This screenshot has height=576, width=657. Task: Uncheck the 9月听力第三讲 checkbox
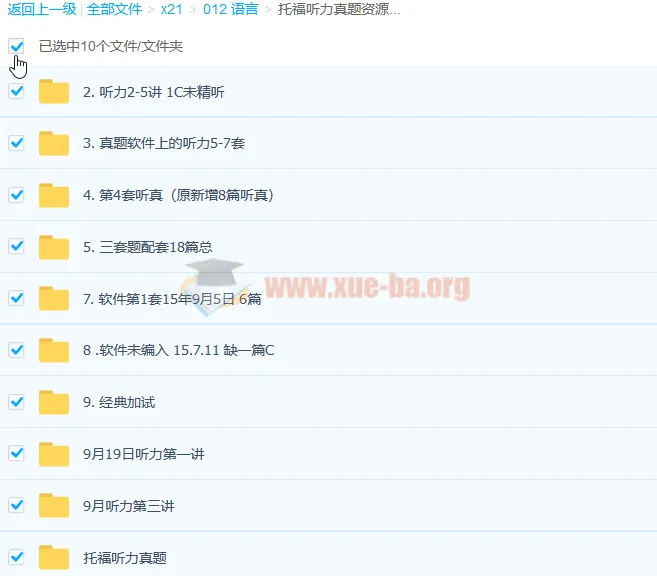[16, 505]
